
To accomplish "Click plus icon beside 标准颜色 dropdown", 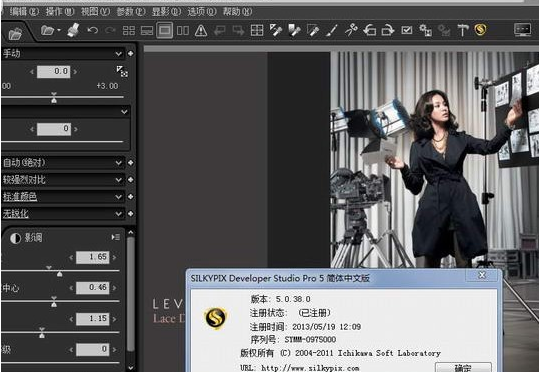I will click(x=131, y=197).
